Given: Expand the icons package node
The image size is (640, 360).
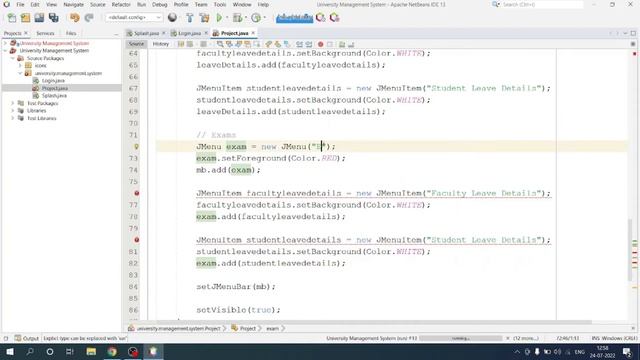Looking at the screenshot, I should tap(20, 66).
